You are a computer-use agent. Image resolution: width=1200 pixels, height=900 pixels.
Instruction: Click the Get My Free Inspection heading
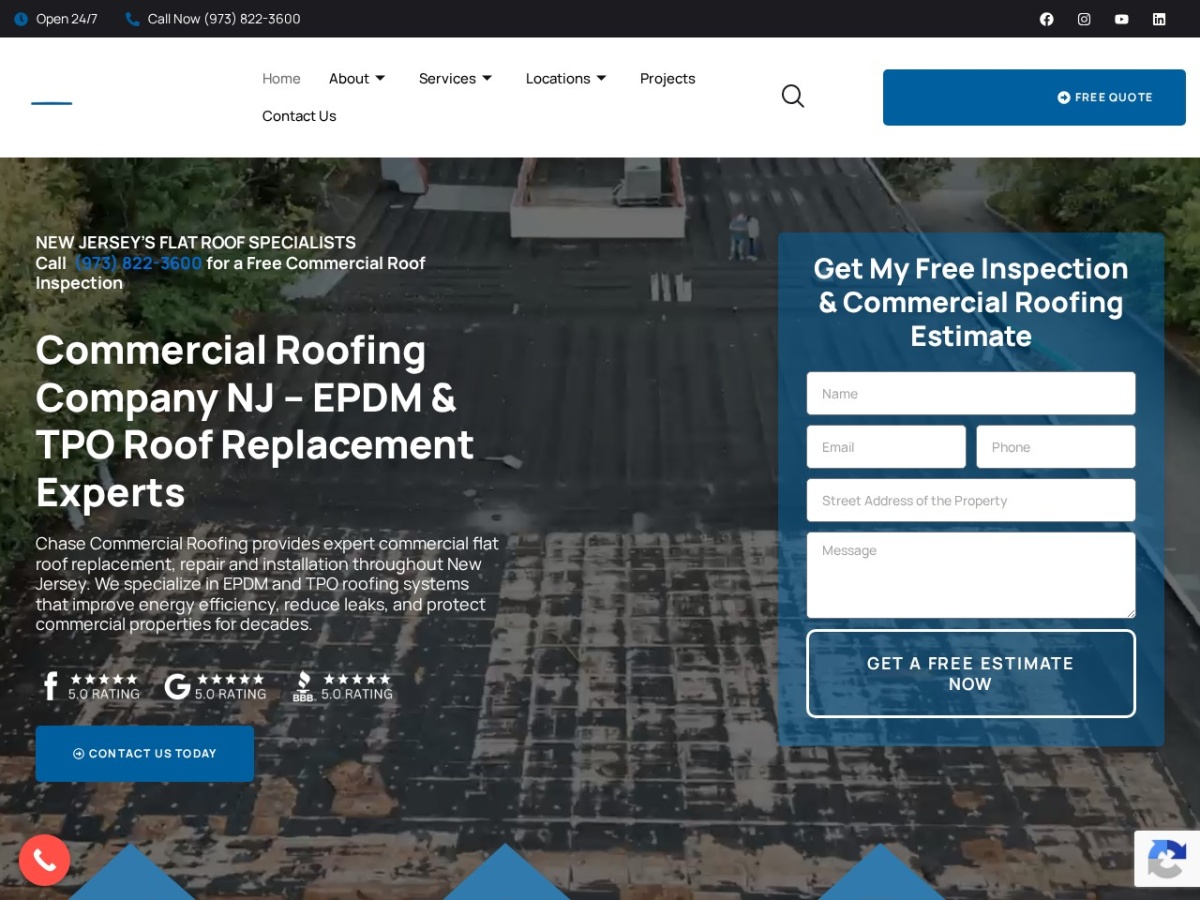[x=971, y=302]
